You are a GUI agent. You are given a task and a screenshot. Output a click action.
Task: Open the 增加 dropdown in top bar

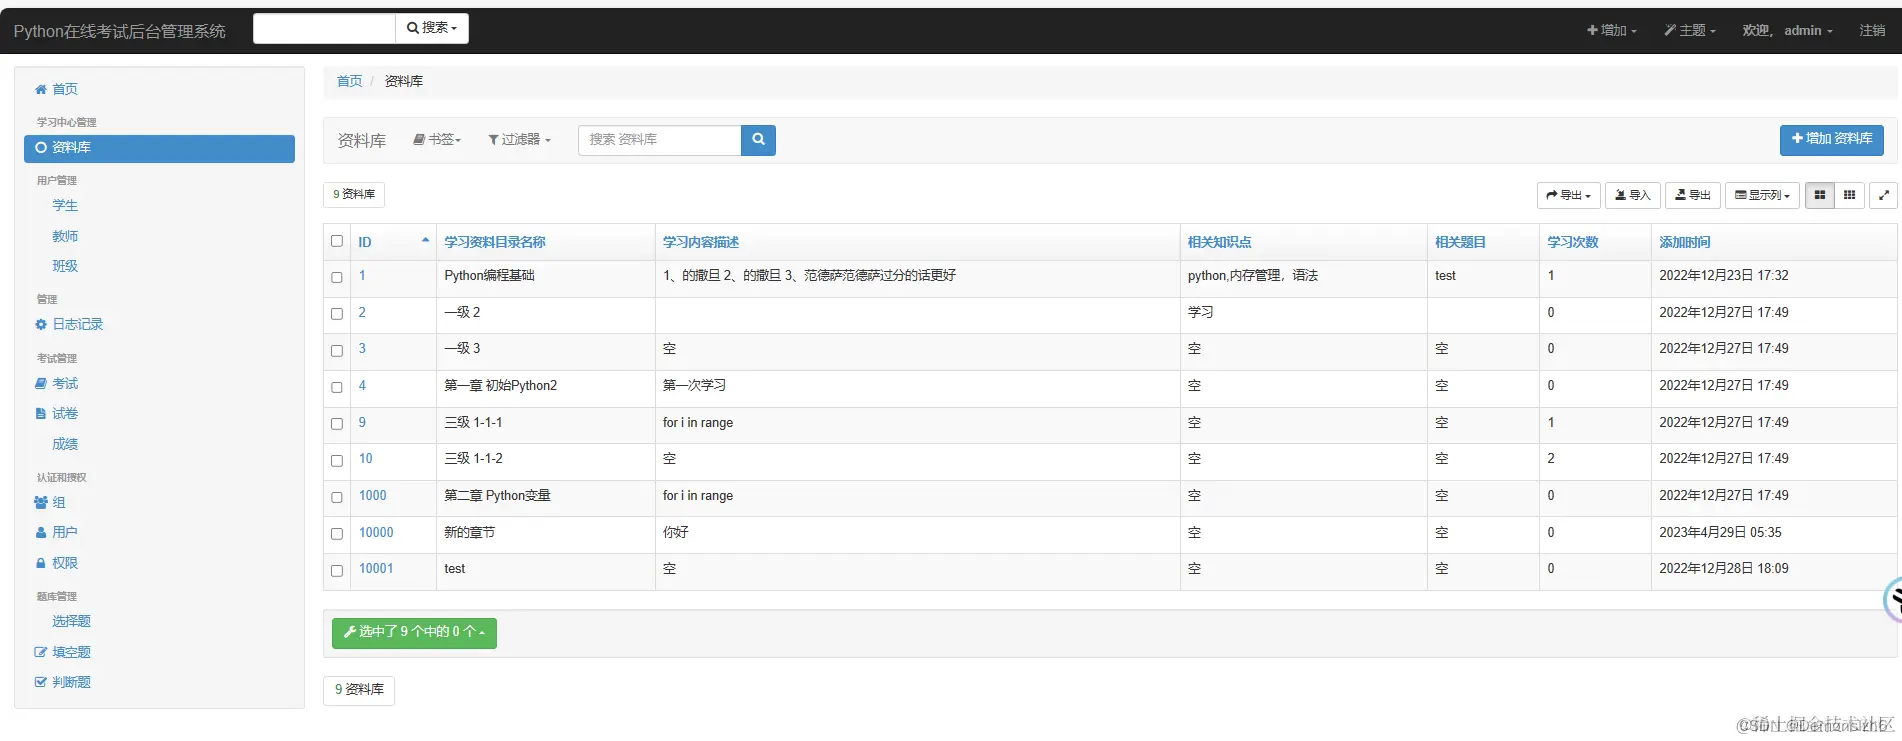[x=1612, y=31]
